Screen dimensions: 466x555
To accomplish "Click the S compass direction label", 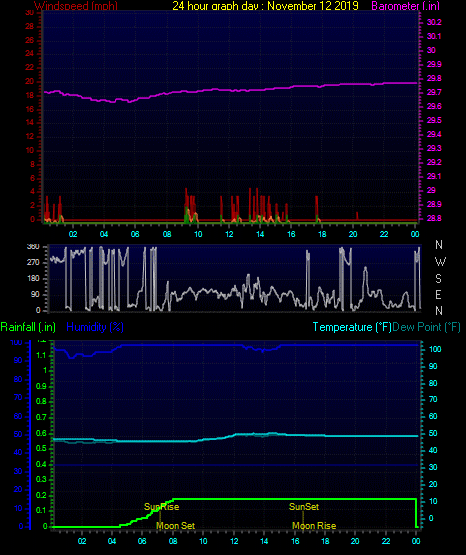I will click(x=438, y=279).
